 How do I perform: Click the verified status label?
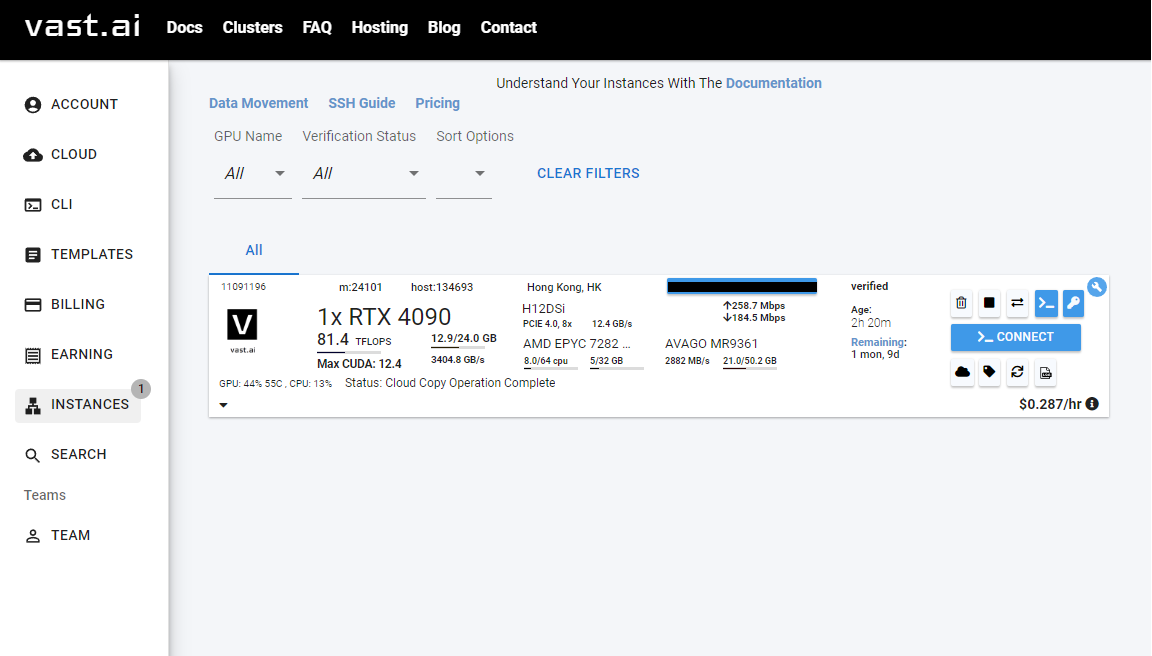(x=869, y=286)
